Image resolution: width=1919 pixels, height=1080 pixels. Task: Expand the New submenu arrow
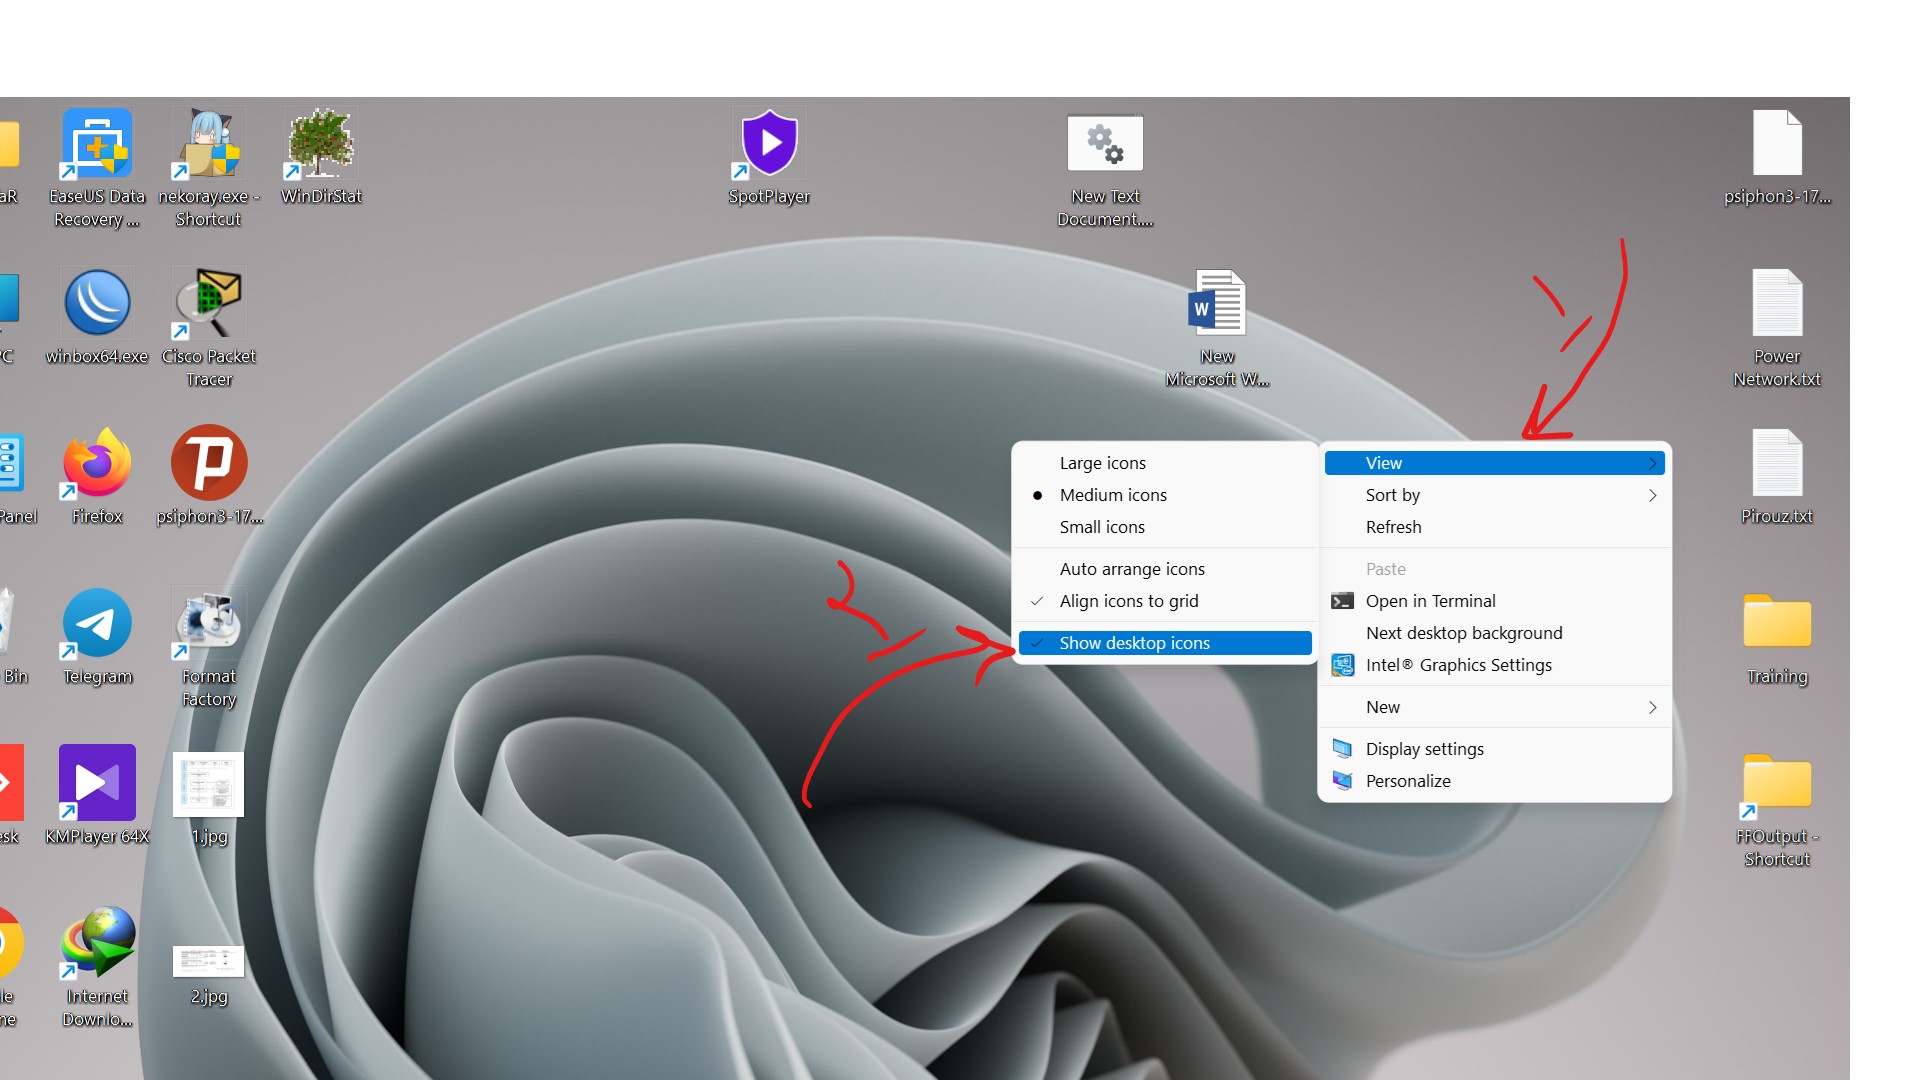[x=1652, y=707]
